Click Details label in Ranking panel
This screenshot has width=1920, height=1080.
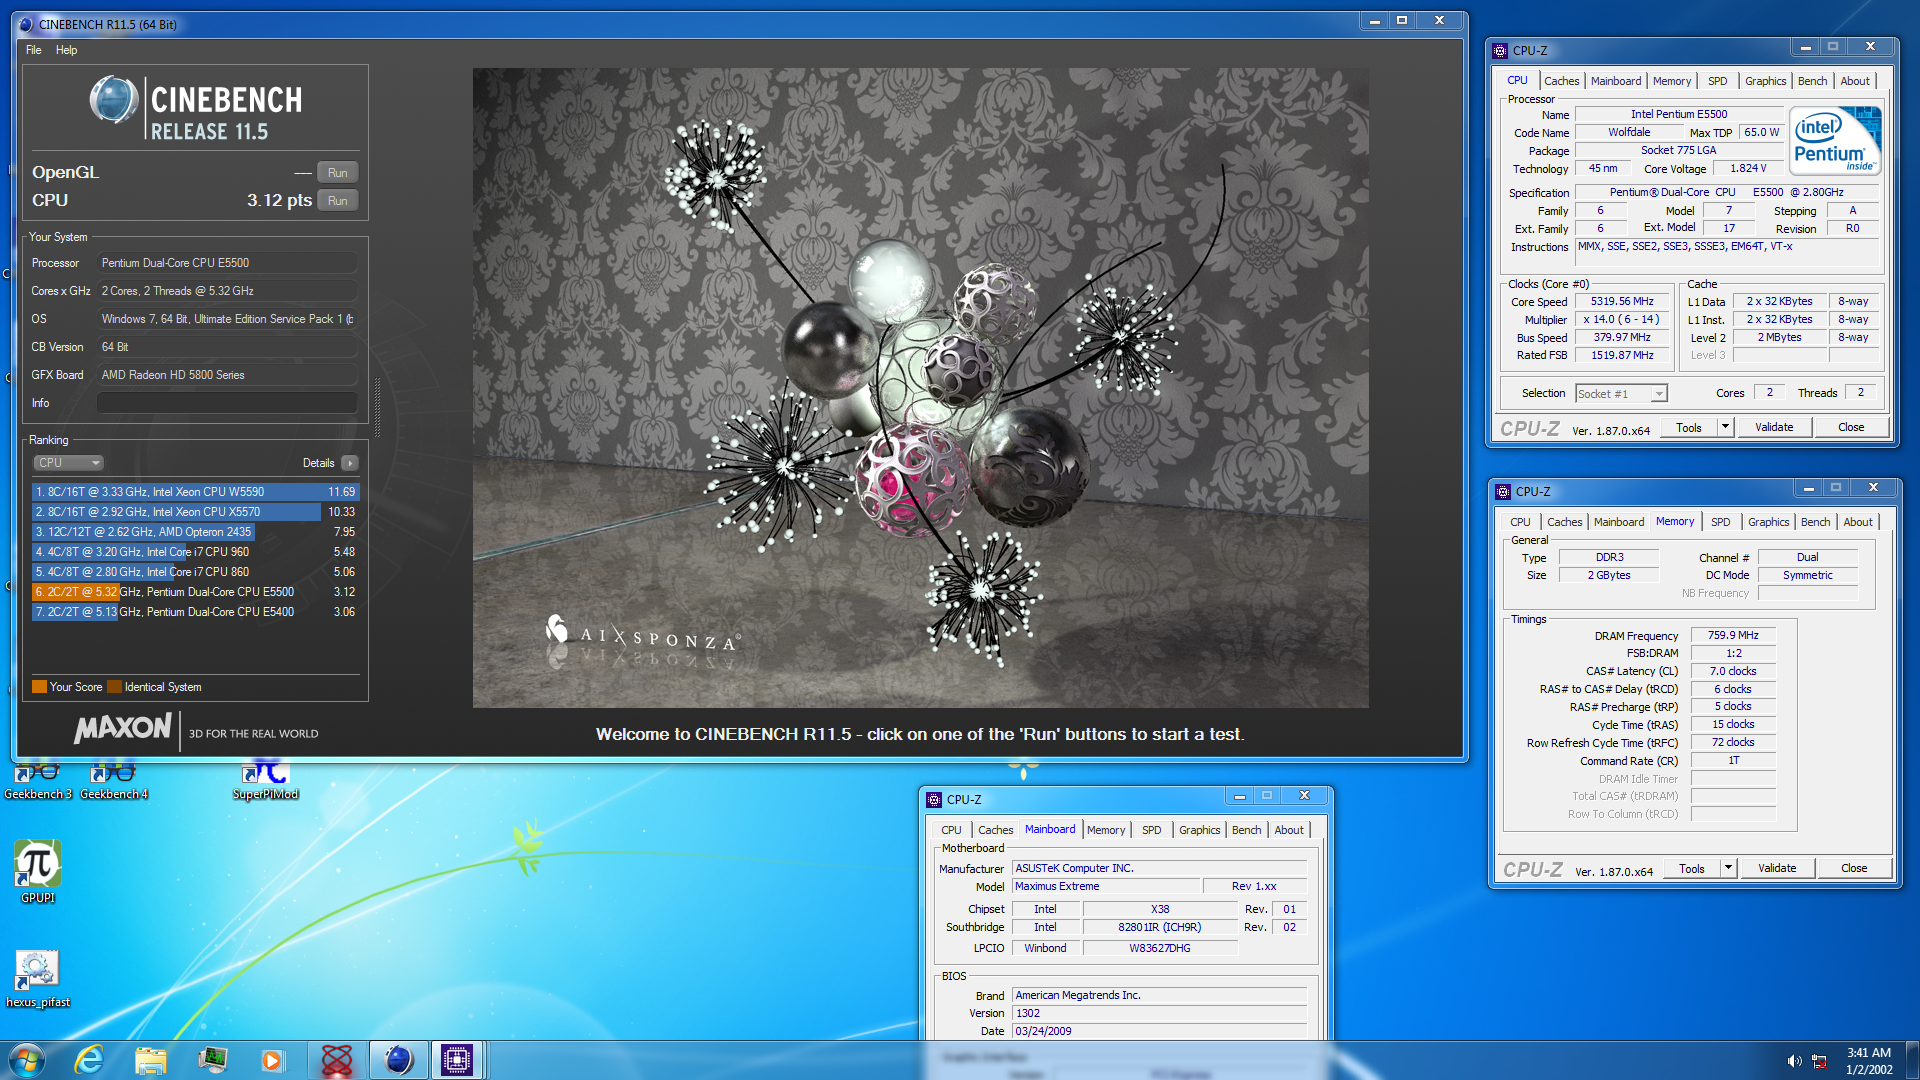click(x=318, y=463)
